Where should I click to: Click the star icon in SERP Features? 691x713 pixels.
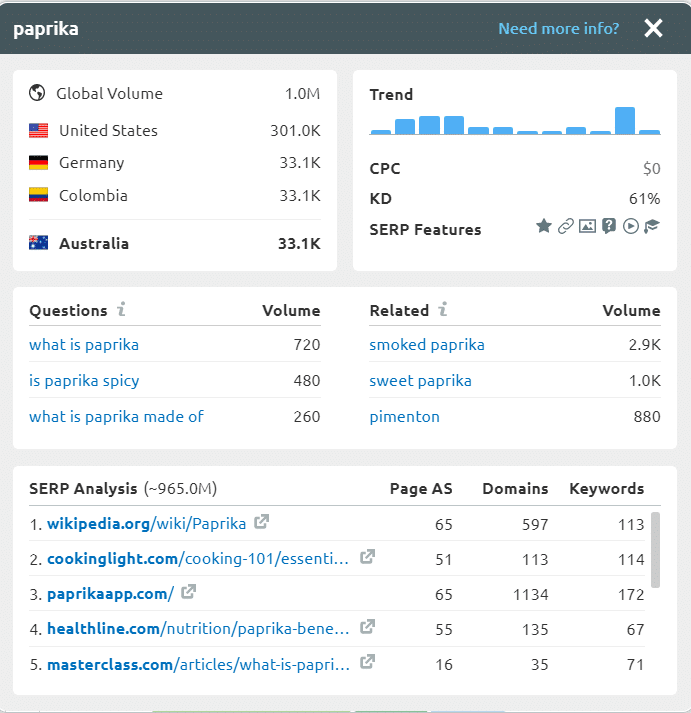[544, 227]
